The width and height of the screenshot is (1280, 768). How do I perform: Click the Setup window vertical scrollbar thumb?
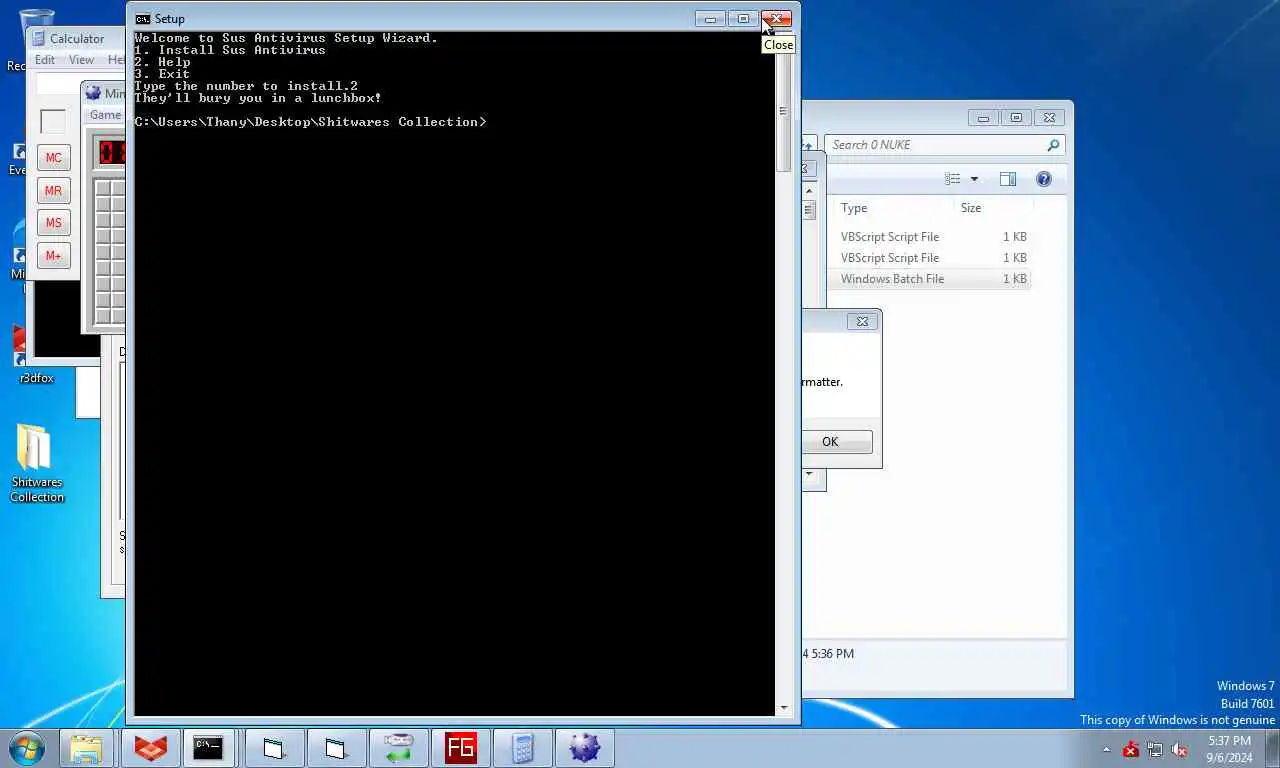coord(783,110)
